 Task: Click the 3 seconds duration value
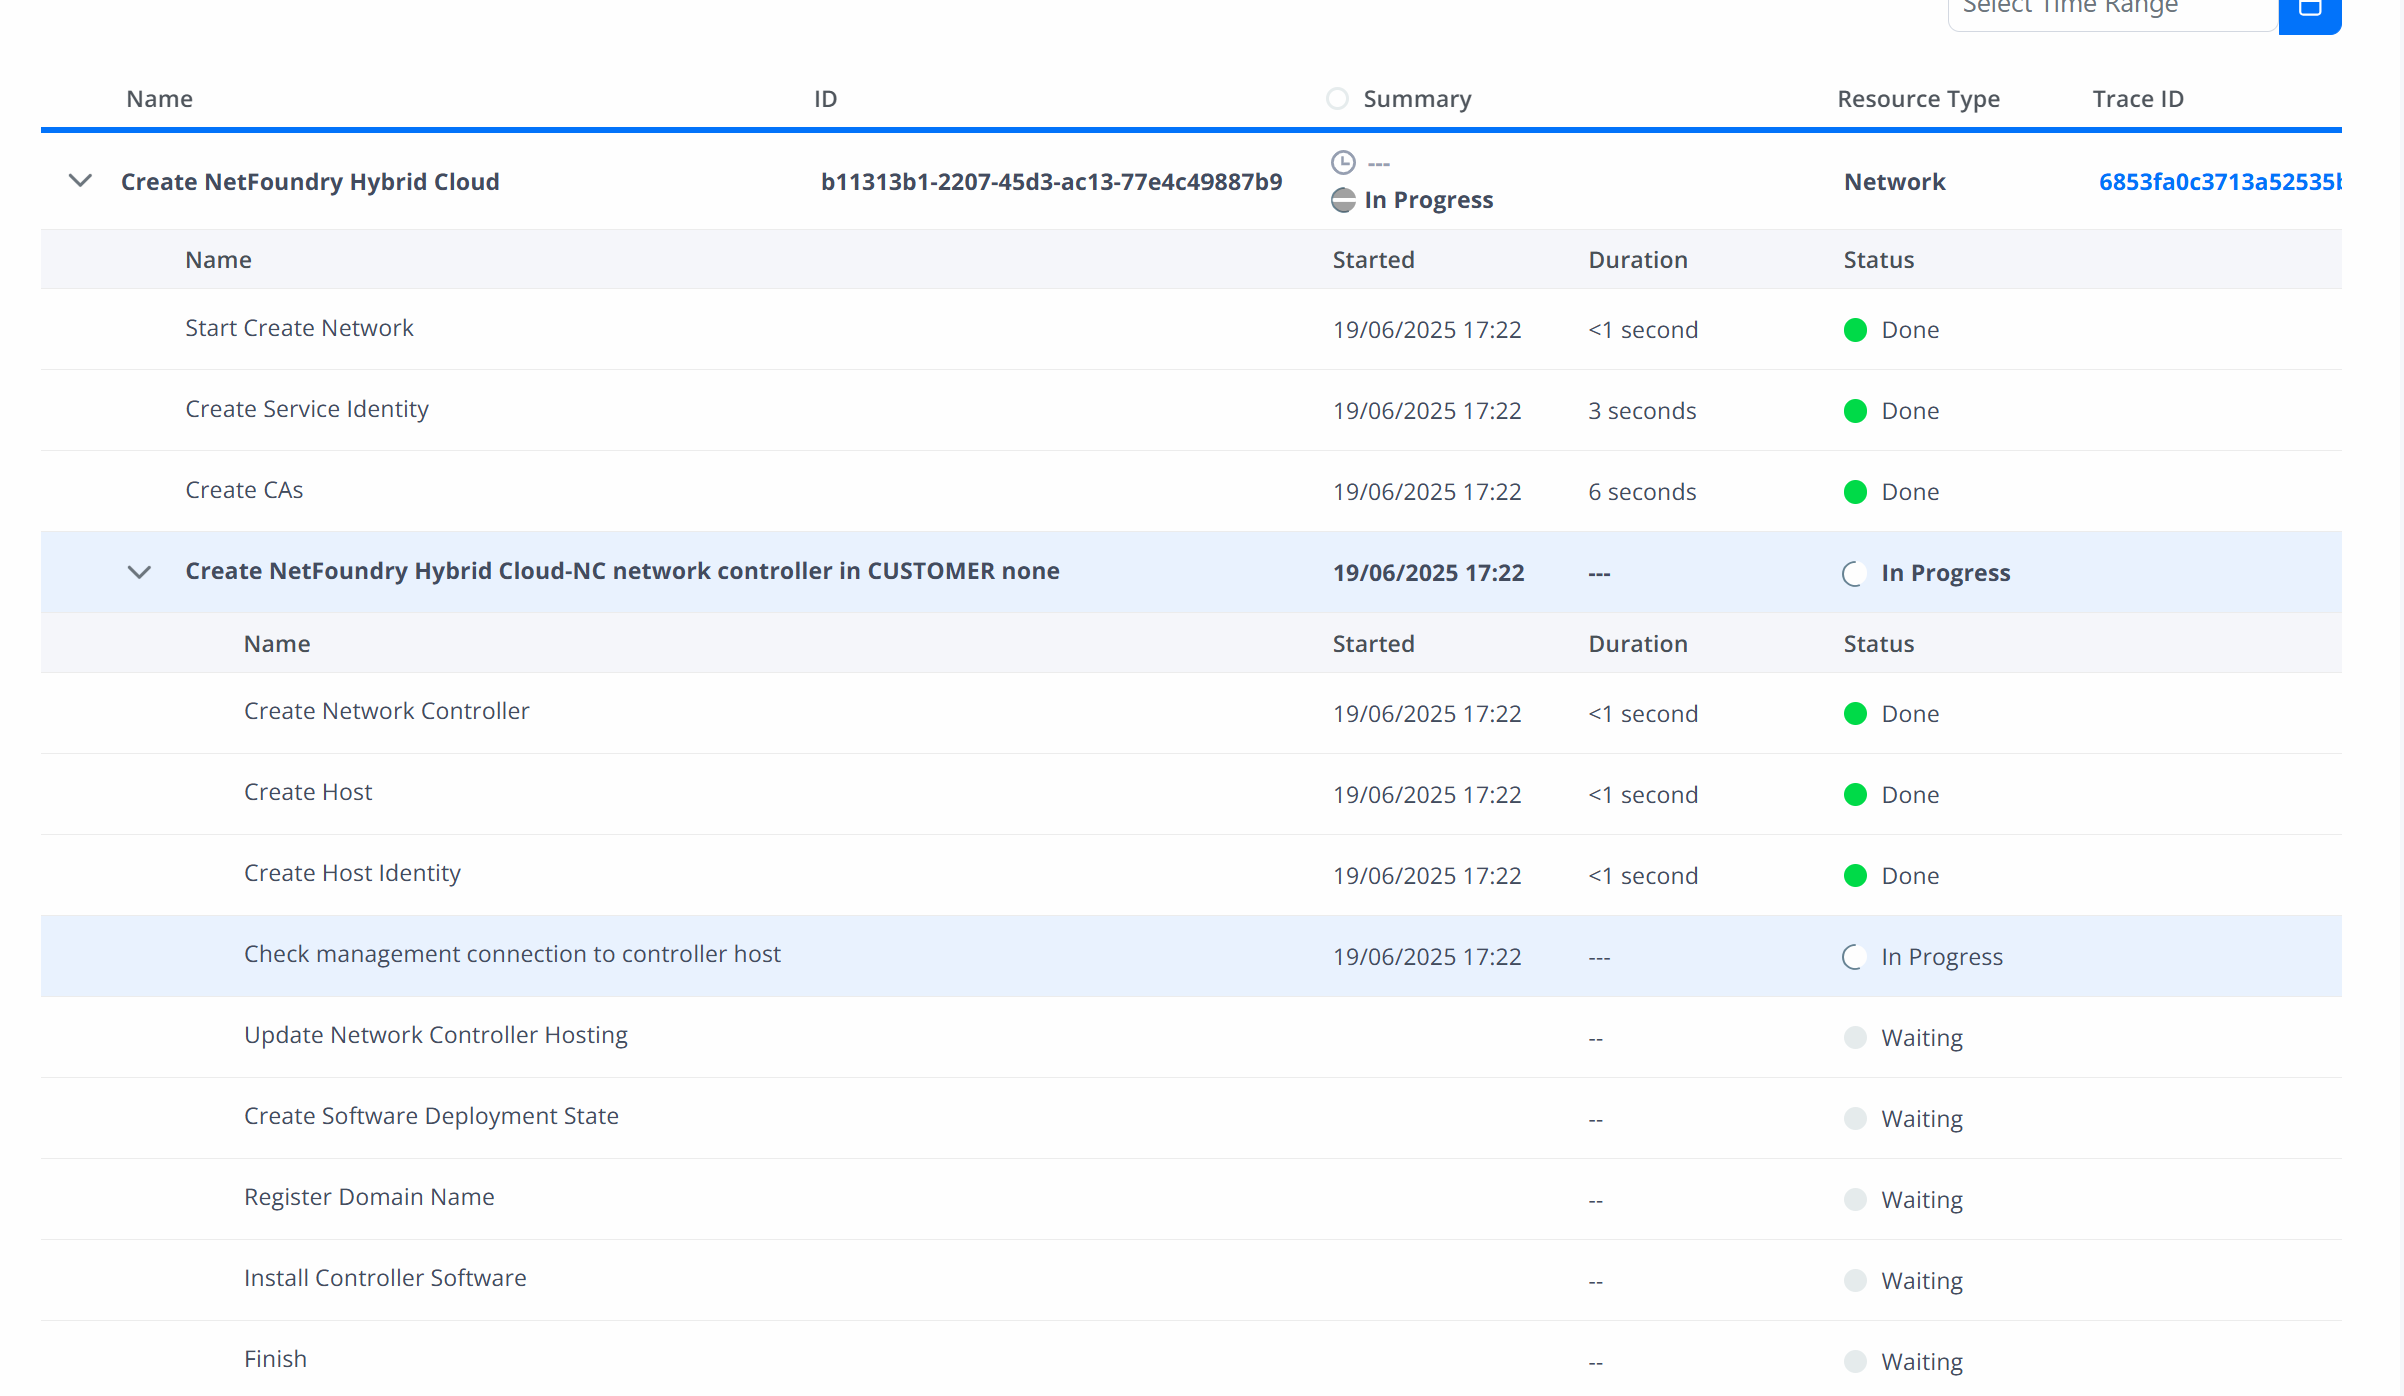coord(1642,411)
